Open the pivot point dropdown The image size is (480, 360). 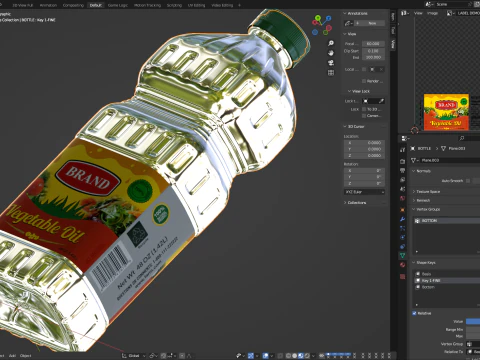153,356
